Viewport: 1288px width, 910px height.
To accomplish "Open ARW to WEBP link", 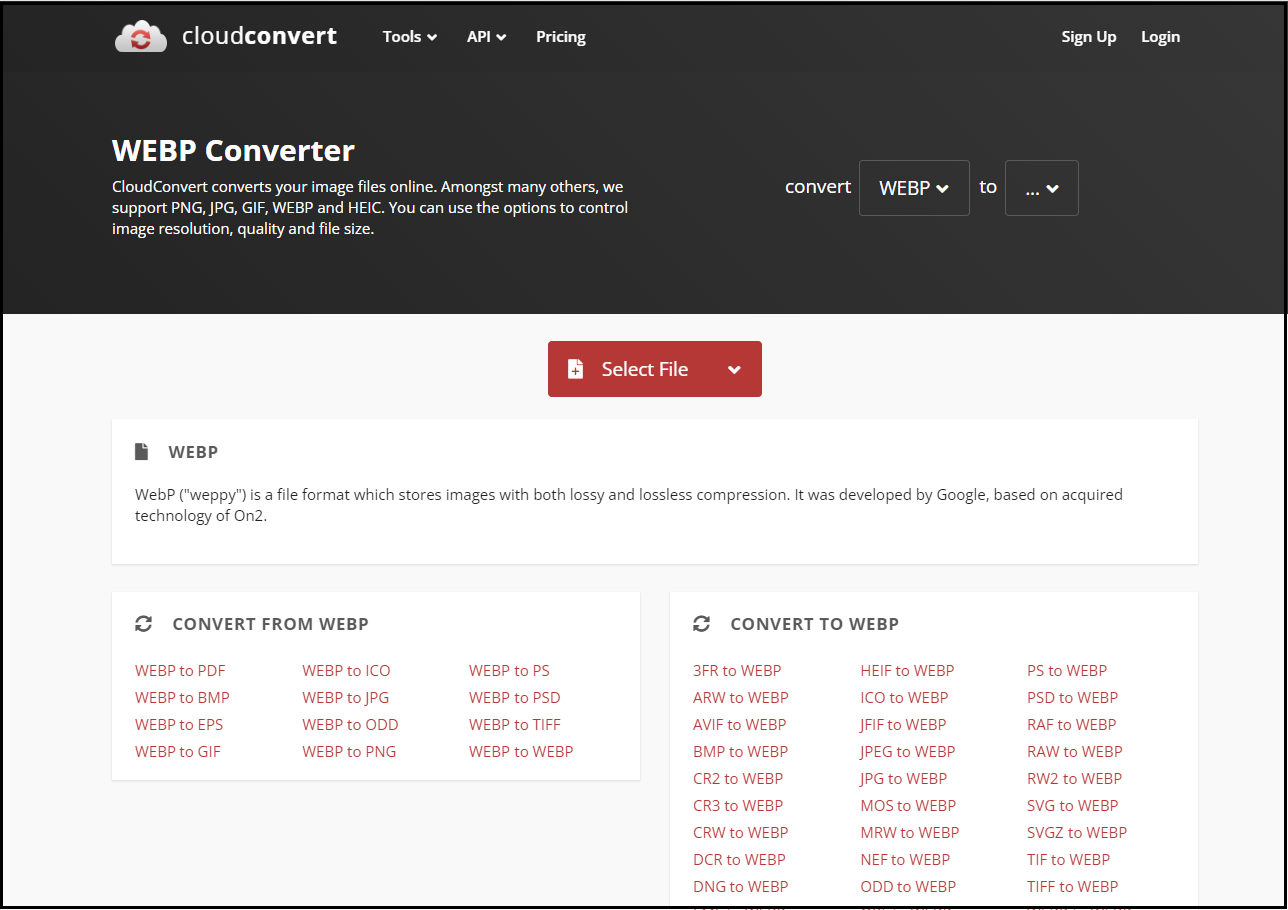I will tap(741, 698).
